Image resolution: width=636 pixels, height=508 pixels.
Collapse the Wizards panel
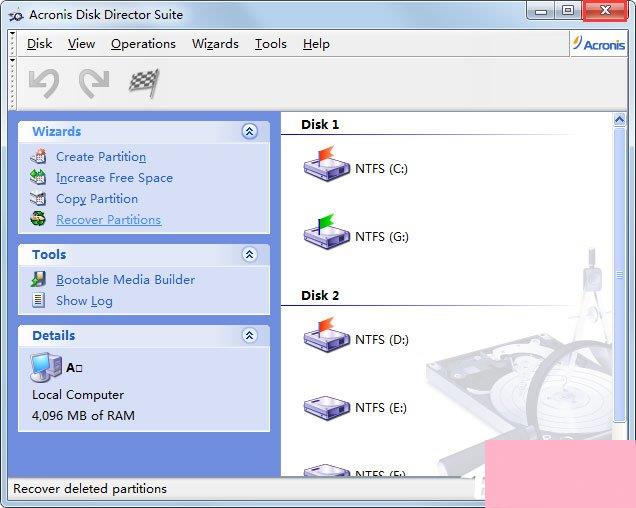(x=249, y=131)
